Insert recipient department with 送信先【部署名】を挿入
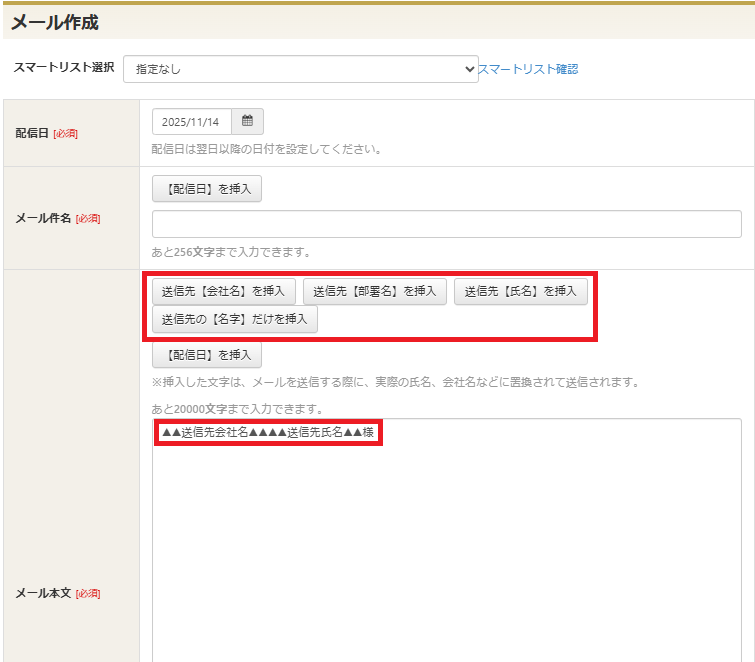The image size is (755, 662). [x=374, y=291]
